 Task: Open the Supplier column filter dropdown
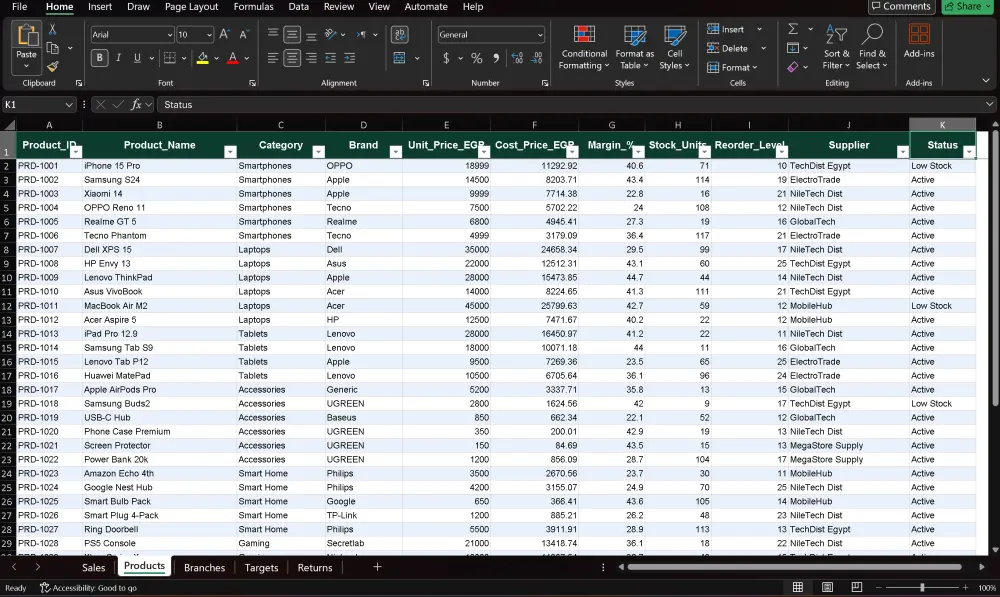click(902, 152)
